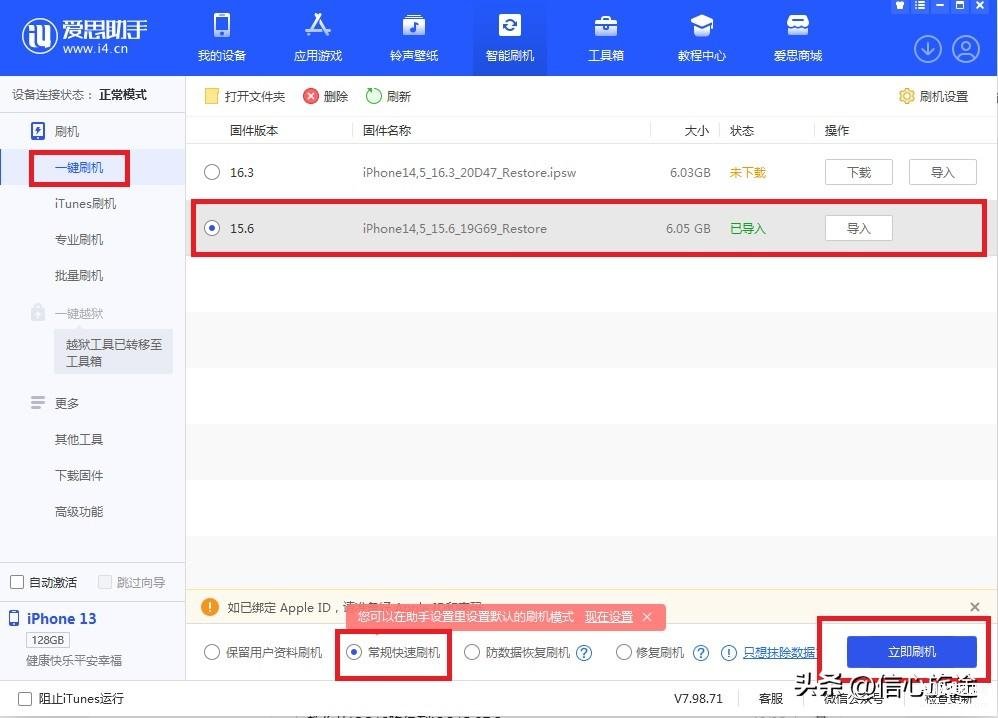Click 立即刷机 flash now button

(x=911, y=652)
